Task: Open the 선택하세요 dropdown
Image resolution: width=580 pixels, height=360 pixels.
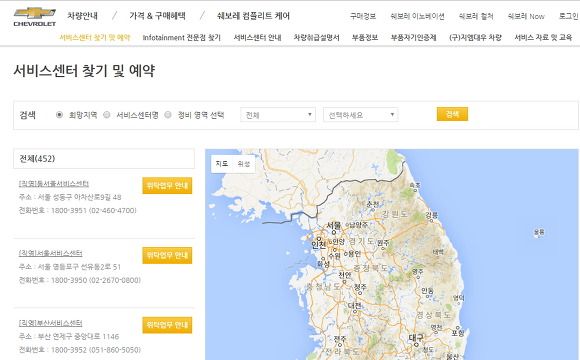Action: pyautogui.click(x=361, y=115)
